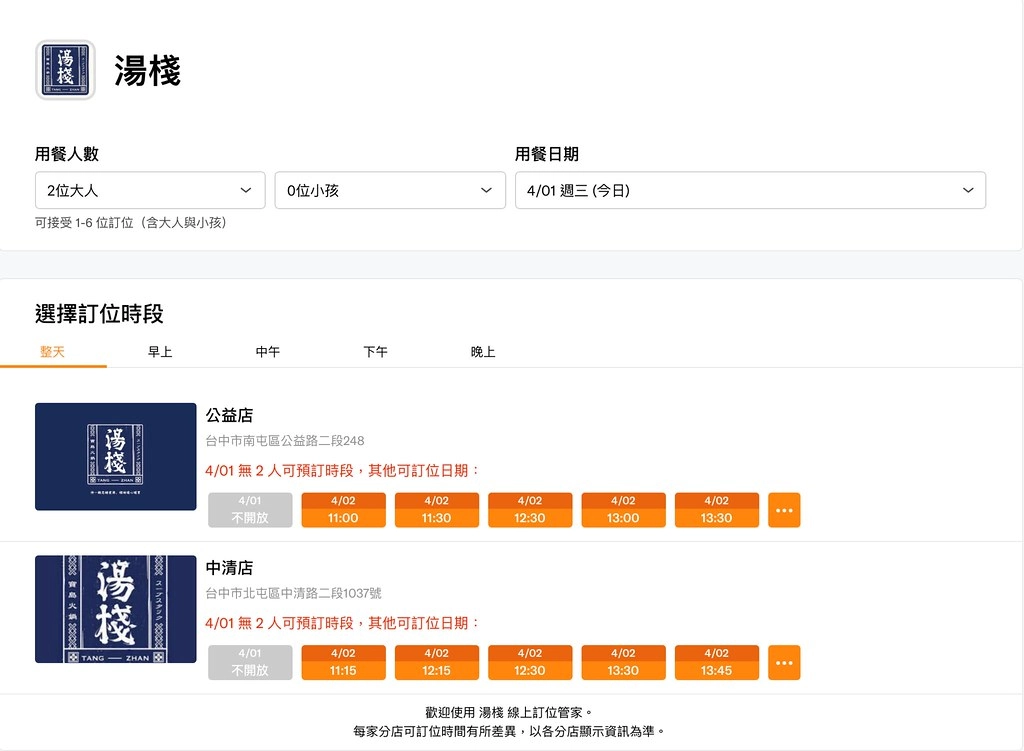The image size is (1024, 751).
Task: Choose 公益店 4/02 12:30 slot
Action: pyautogui.click(x=530, y=510)
